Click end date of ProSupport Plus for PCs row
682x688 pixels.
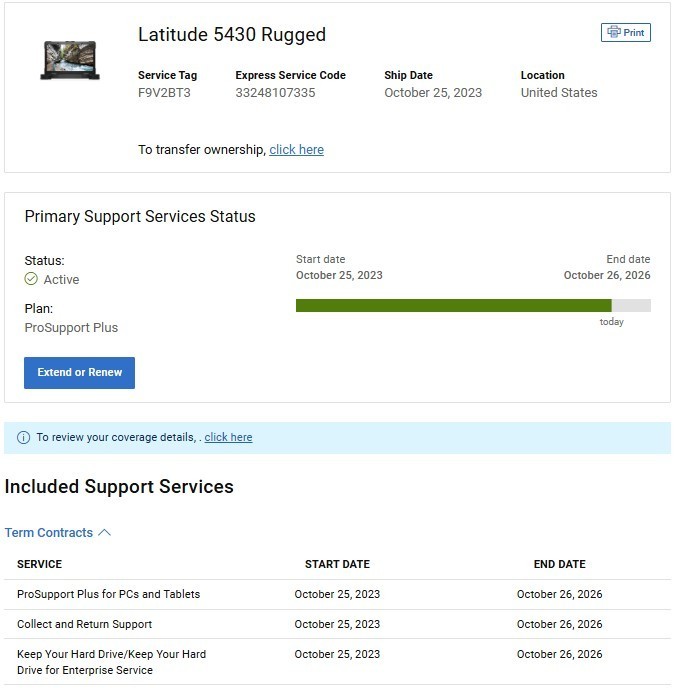pos(560,594)
